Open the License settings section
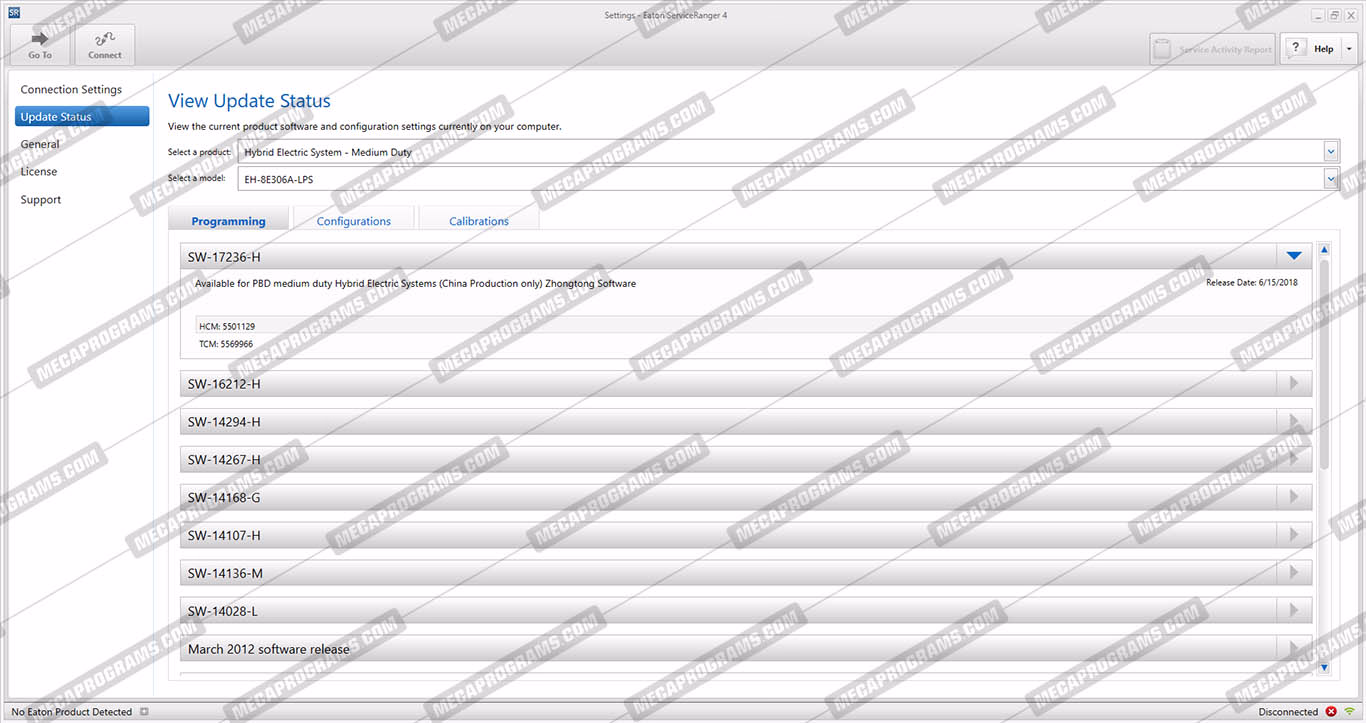Image resolution: width=1366 pixels, height=723 pixels. point(39,172)
